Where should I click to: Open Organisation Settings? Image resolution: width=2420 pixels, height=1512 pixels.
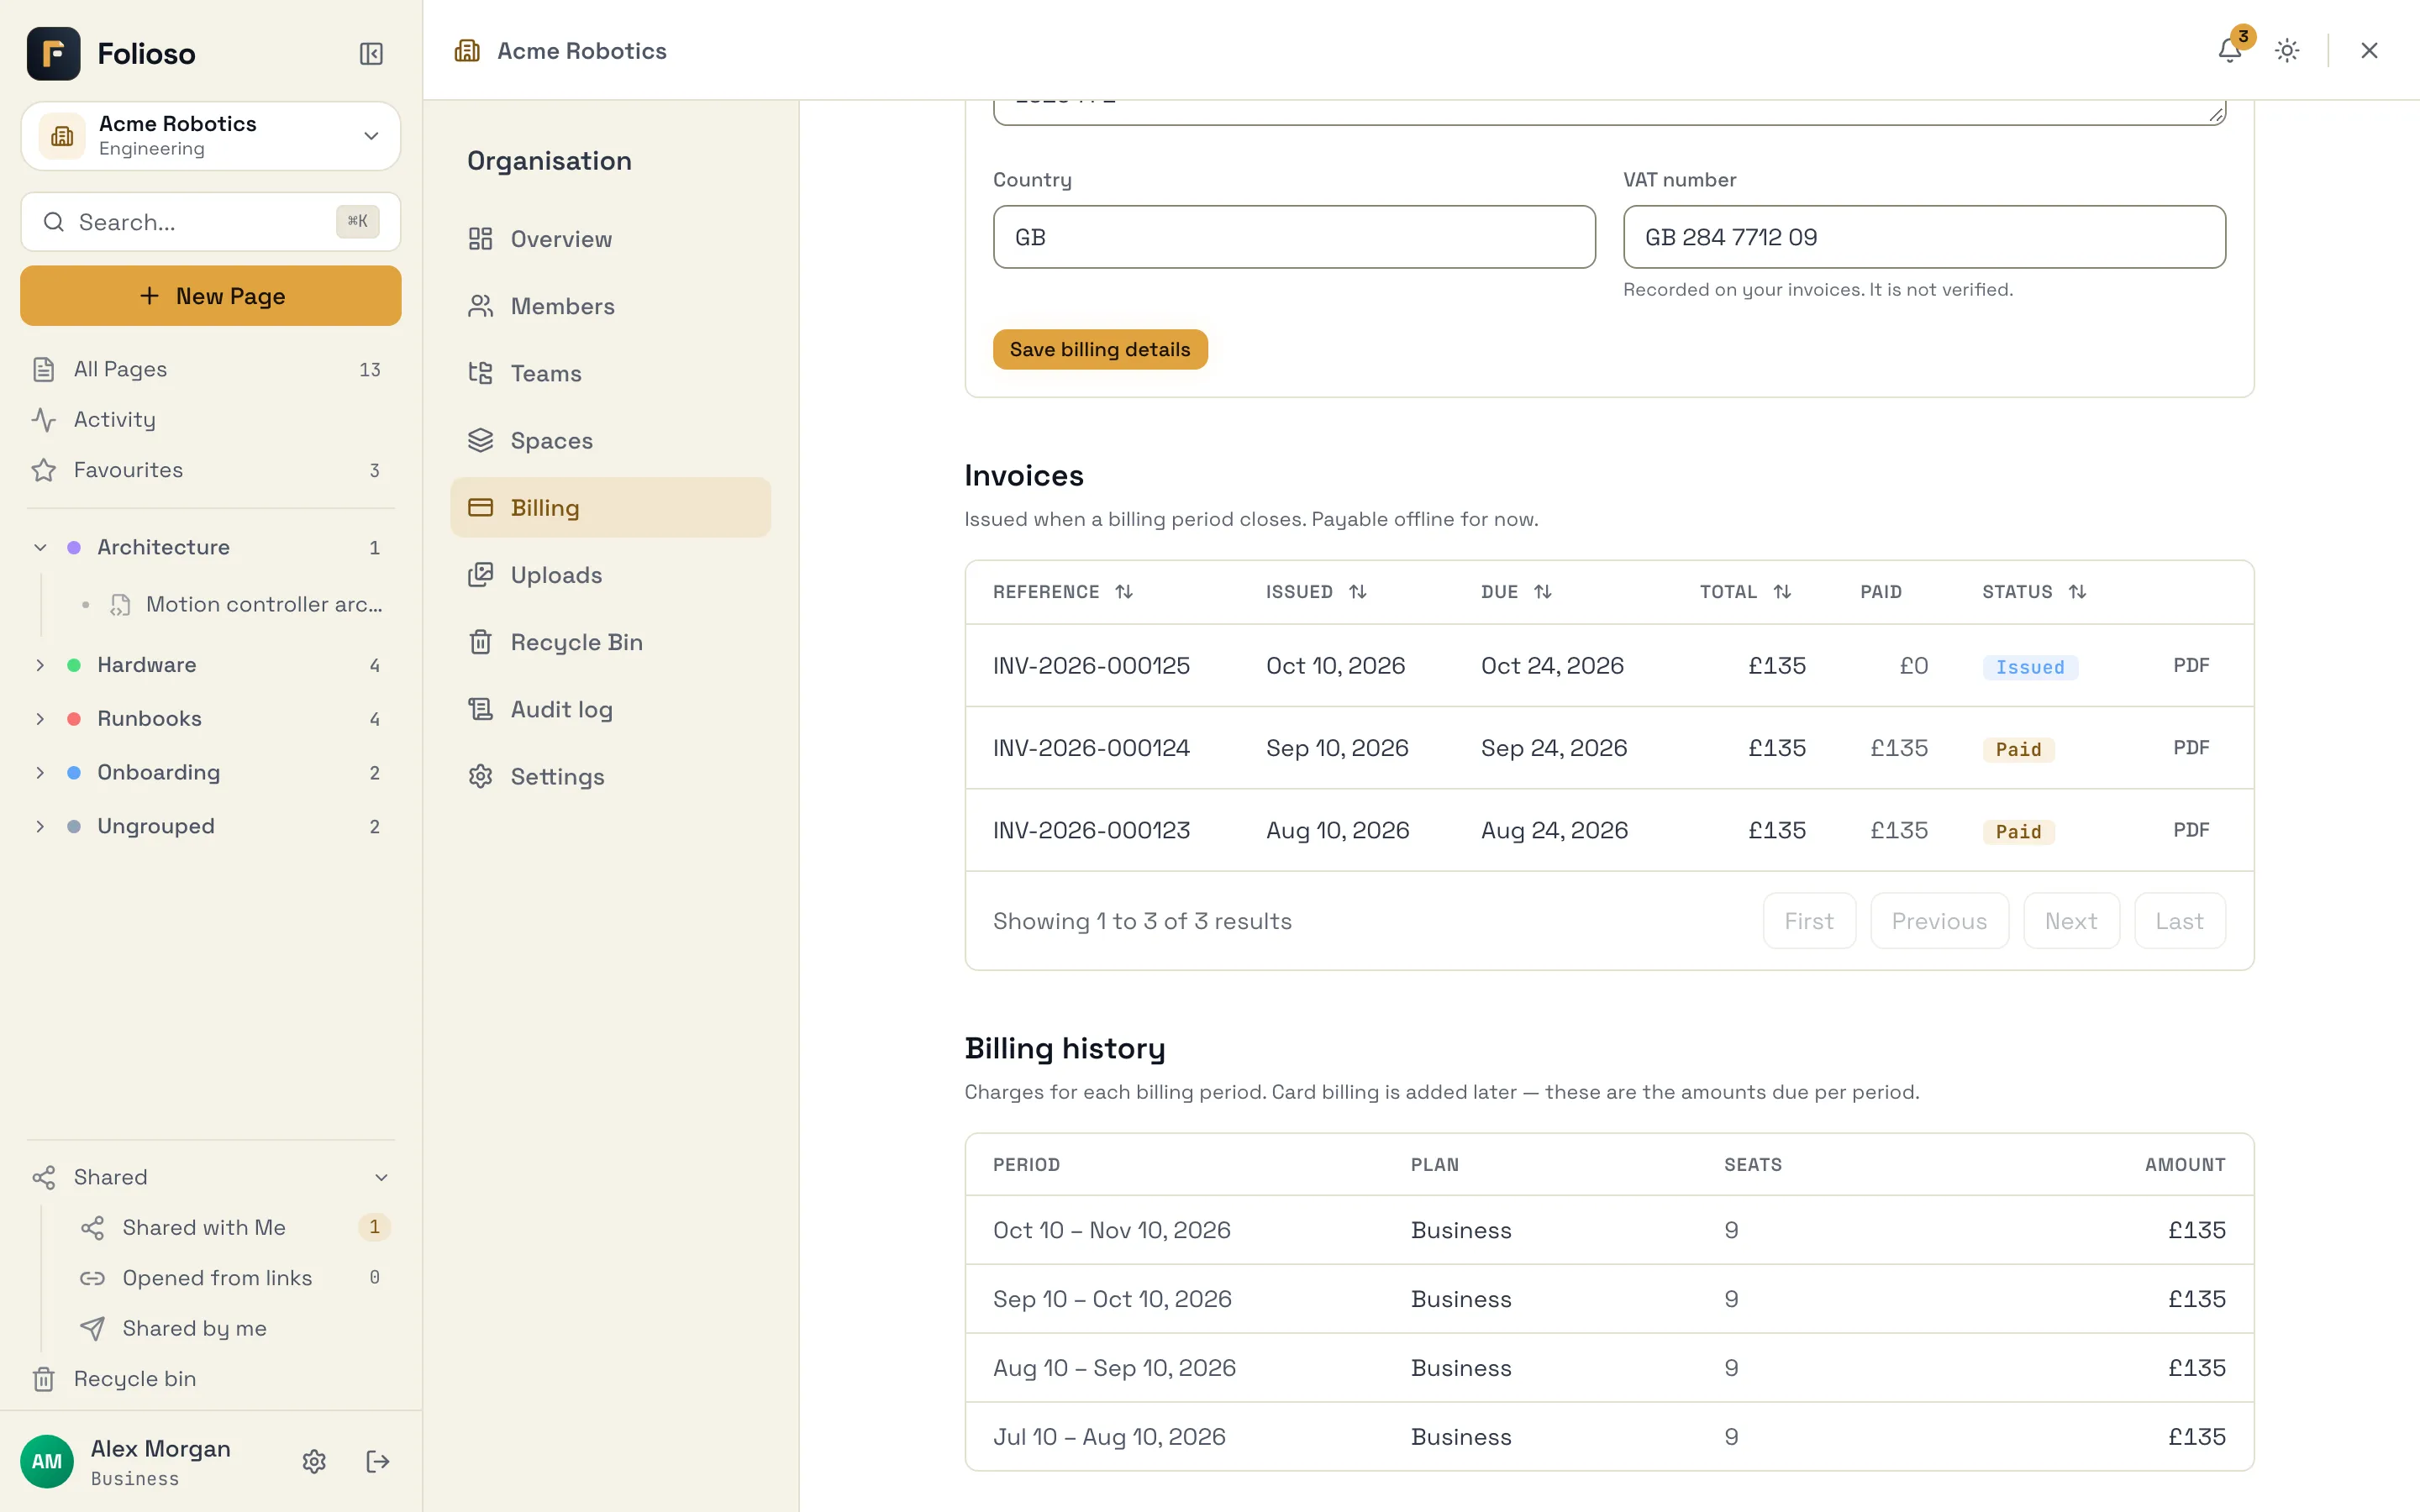coord(610,776)
